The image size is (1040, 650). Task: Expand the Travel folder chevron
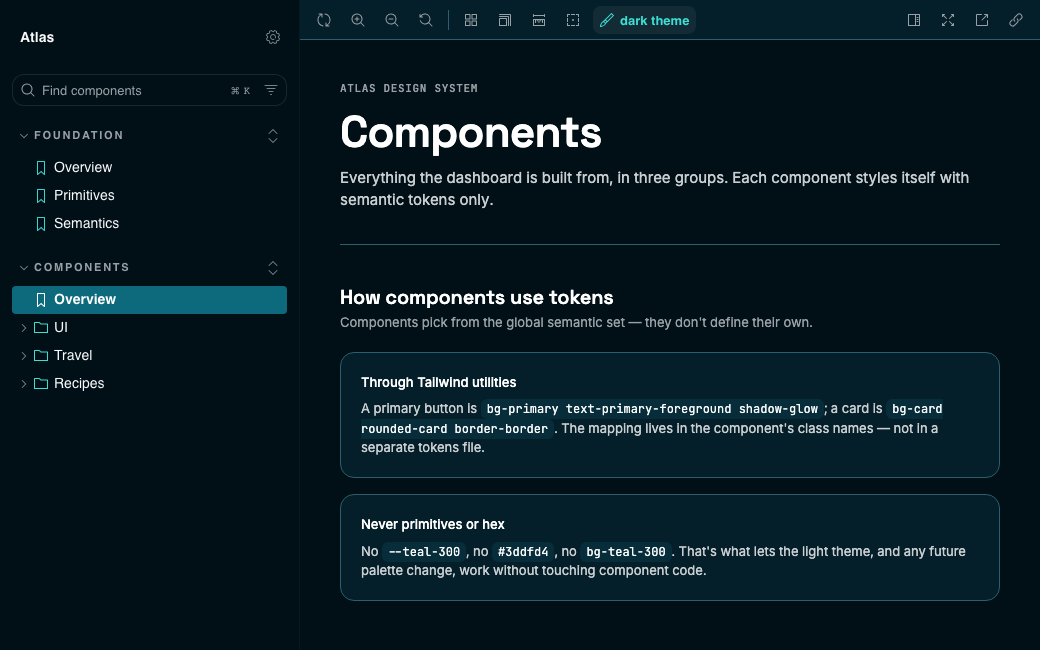coord(24,356)
